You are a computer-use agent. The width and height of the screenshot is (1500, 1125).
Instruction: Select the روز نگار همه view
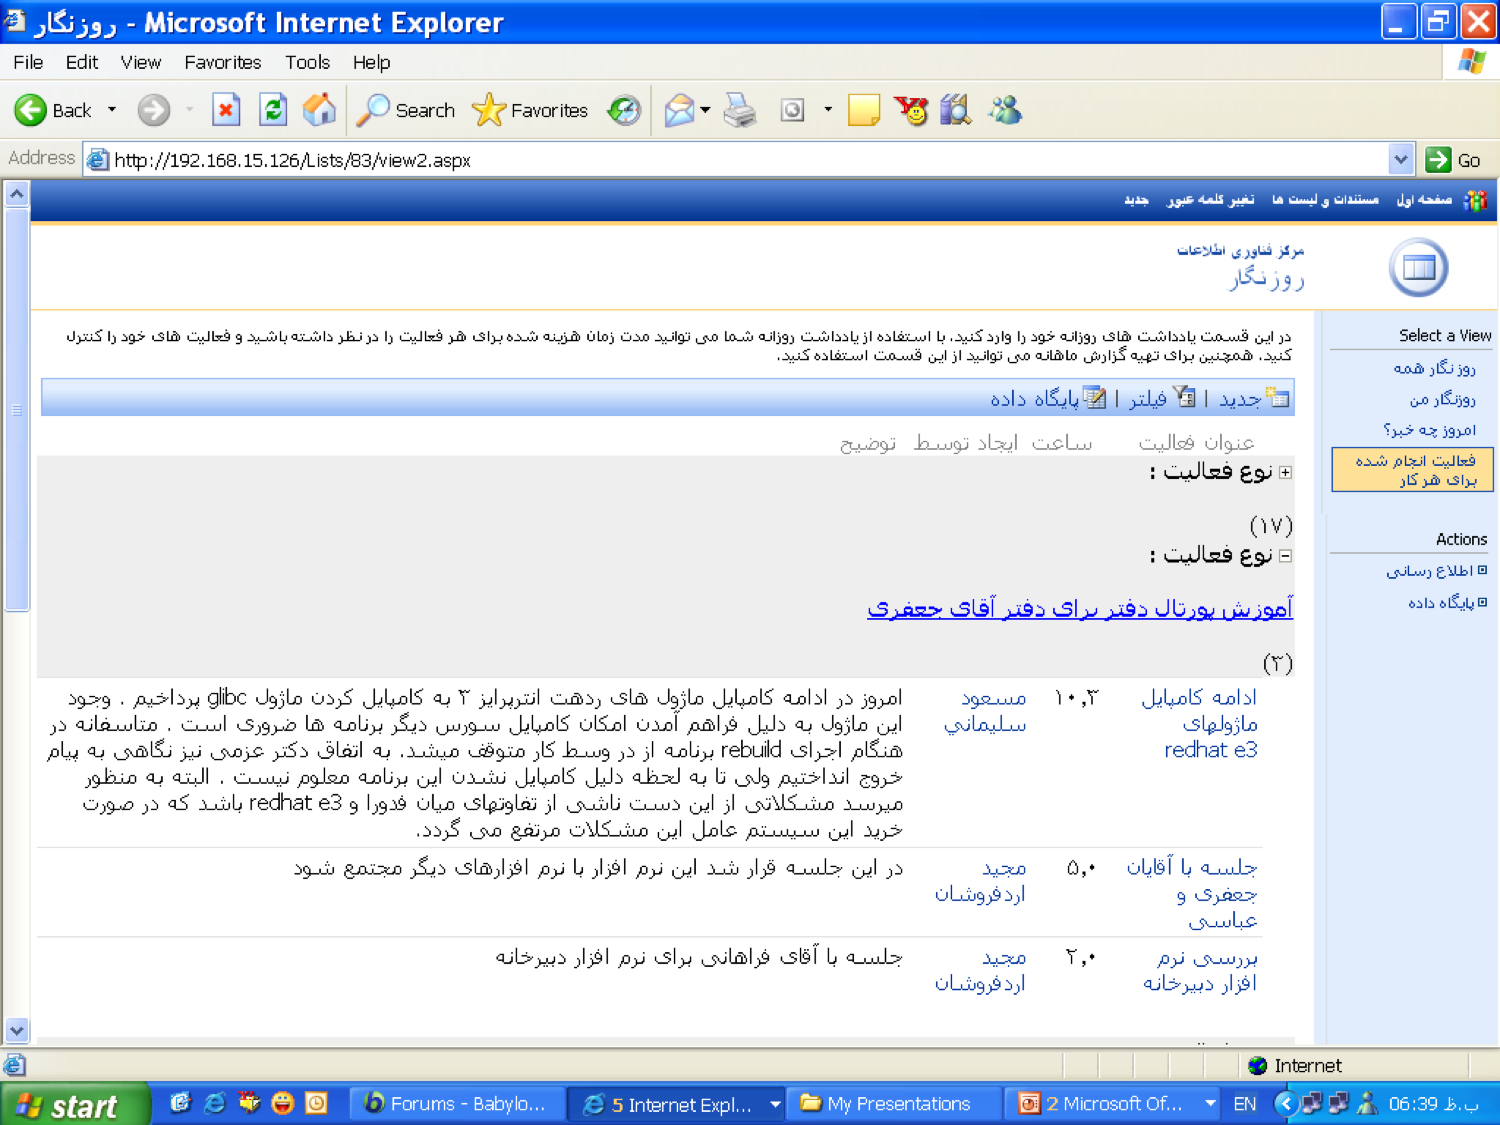(x=1434, y=368)
